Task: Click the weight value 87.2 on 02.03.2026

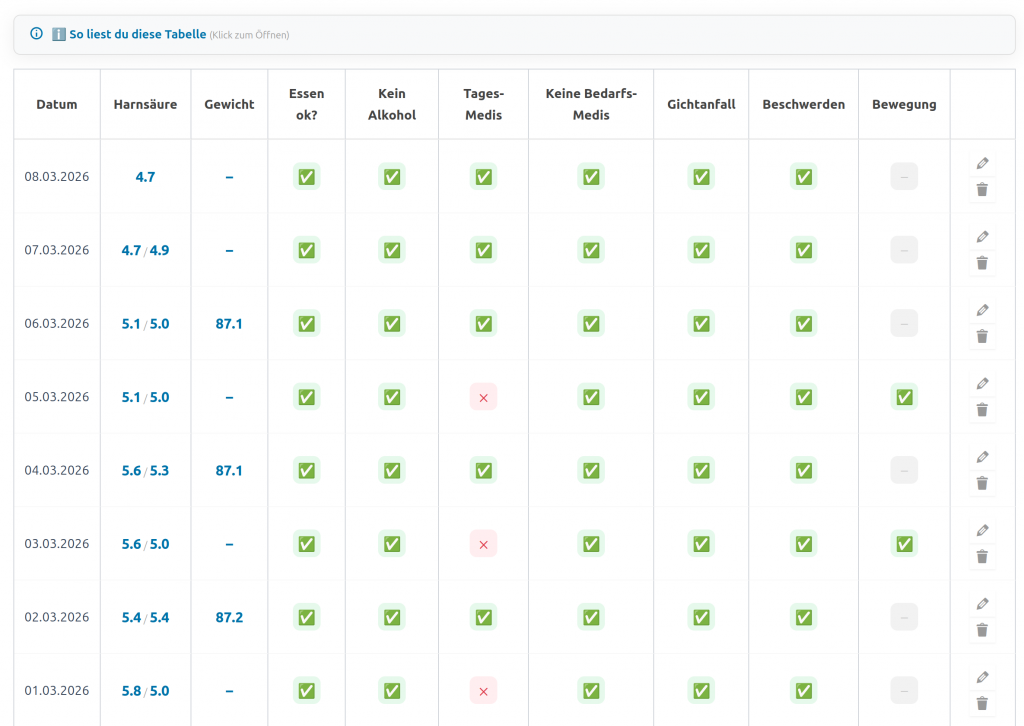Action: (229, 618)
